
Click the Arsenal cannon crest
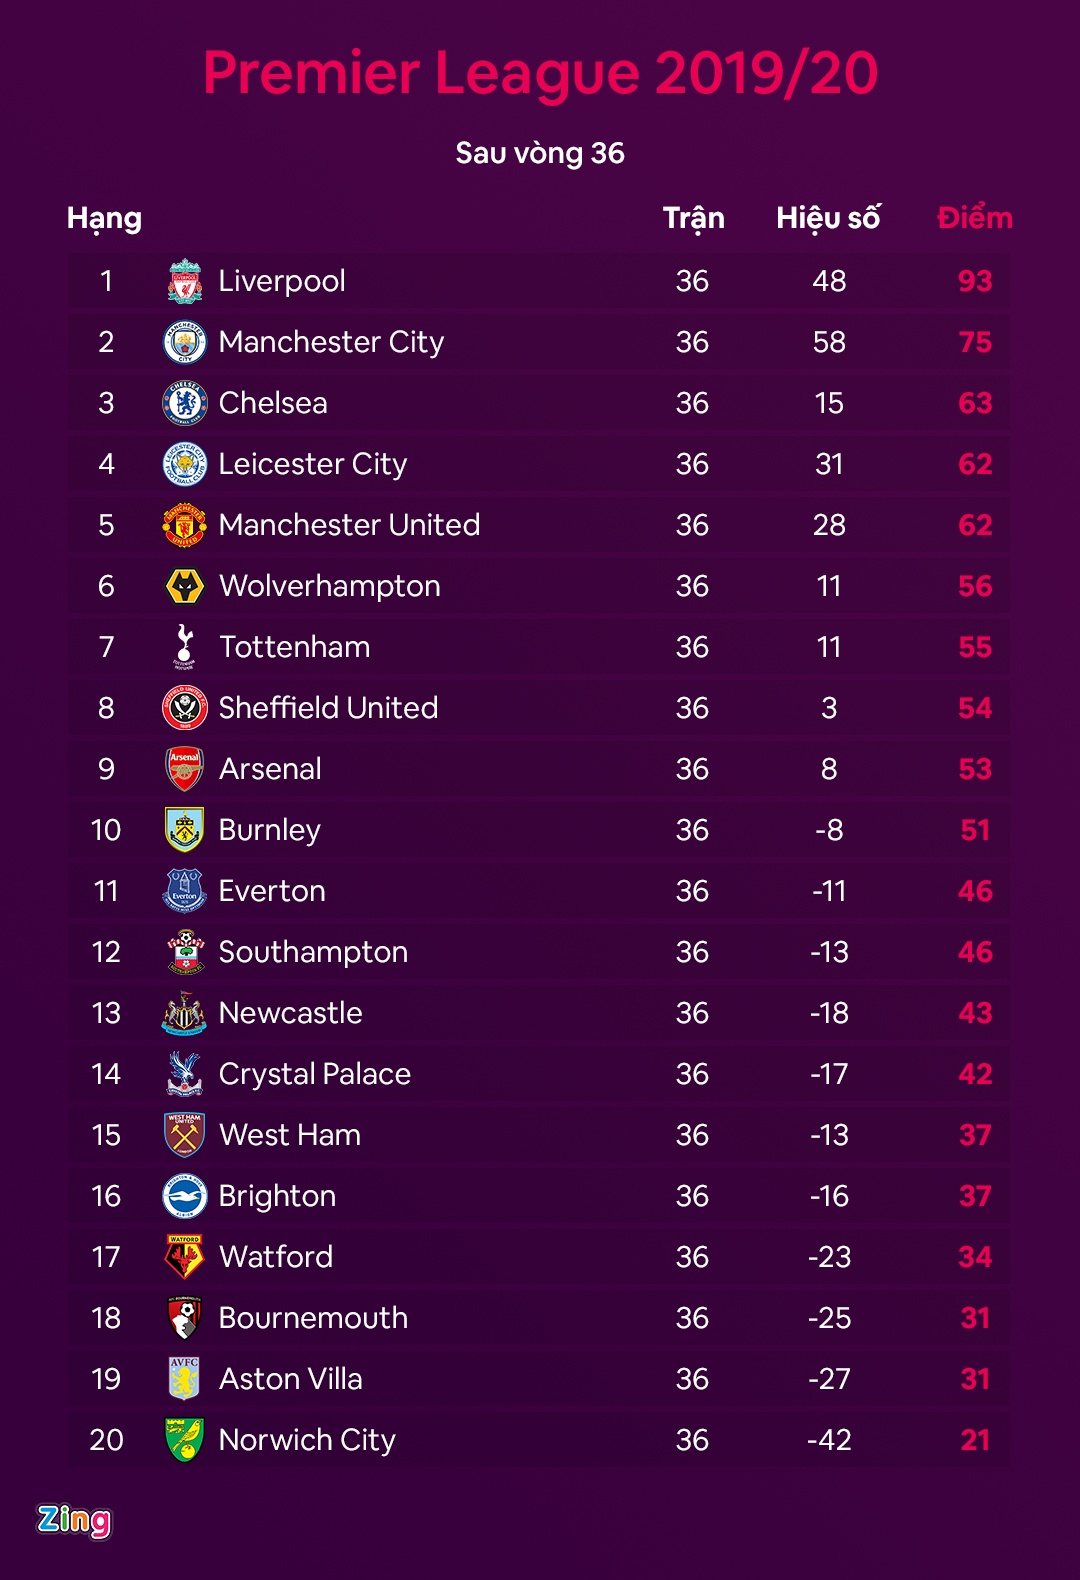pos(185,769)
